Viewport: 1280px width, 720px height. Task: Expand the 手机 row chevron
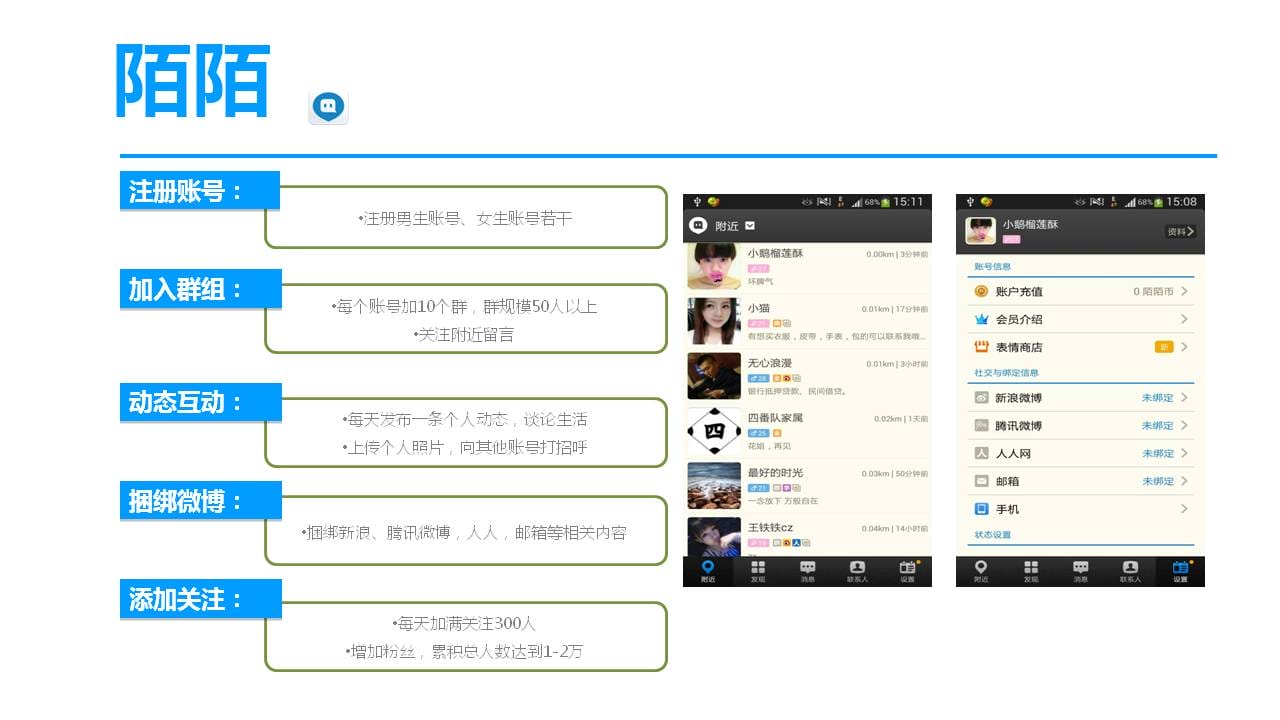click(x=1184, y=509)
